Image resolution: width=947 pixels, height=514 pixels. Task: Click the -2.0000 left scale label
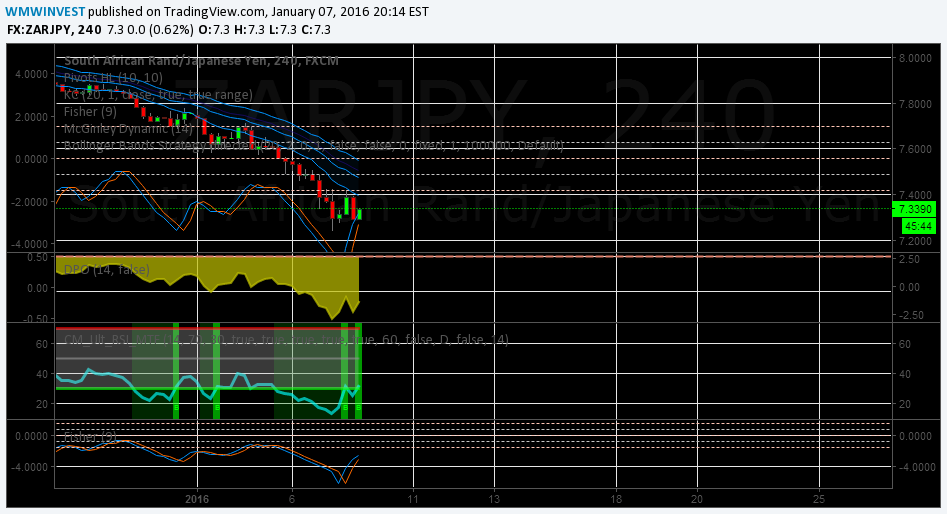(x=30, y=202)
